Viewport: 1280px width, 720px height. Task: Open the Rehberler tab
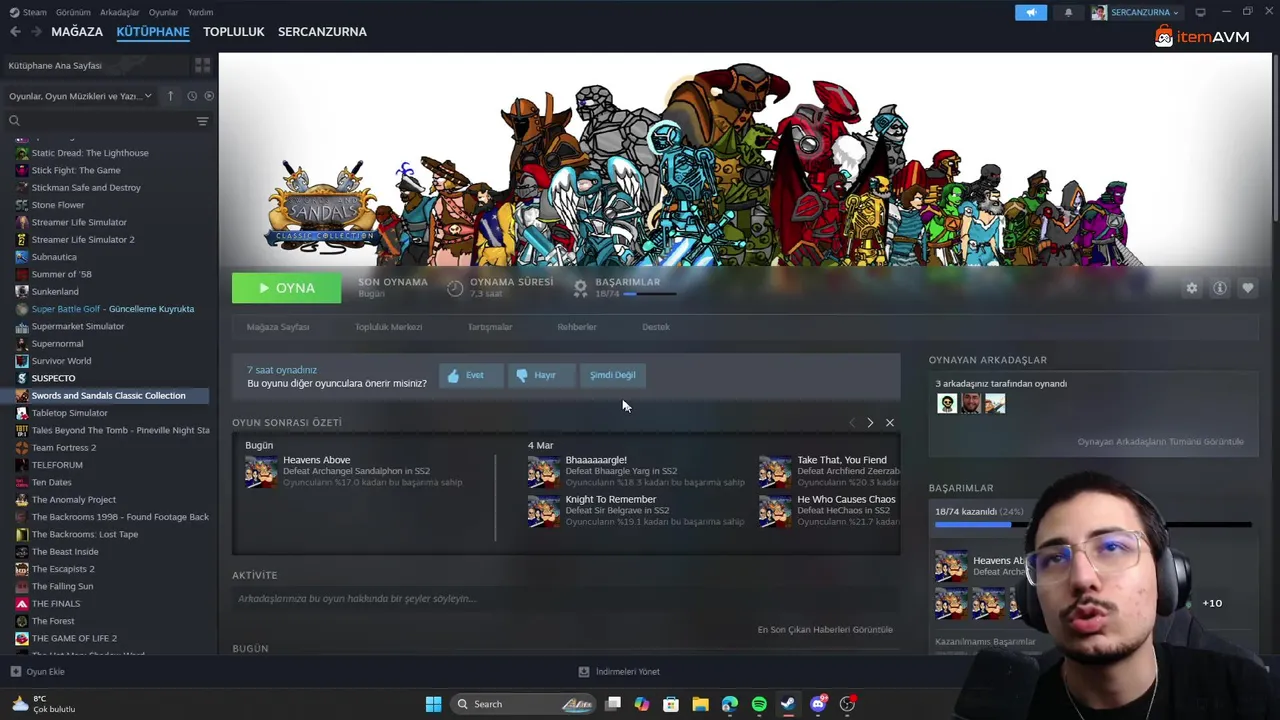pos(577,327)
